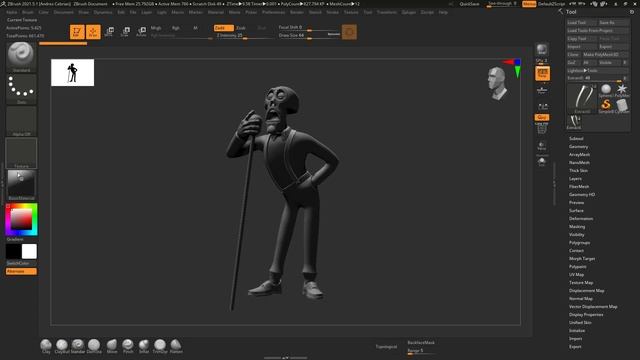Select the Clay brush

click(46, 346)
